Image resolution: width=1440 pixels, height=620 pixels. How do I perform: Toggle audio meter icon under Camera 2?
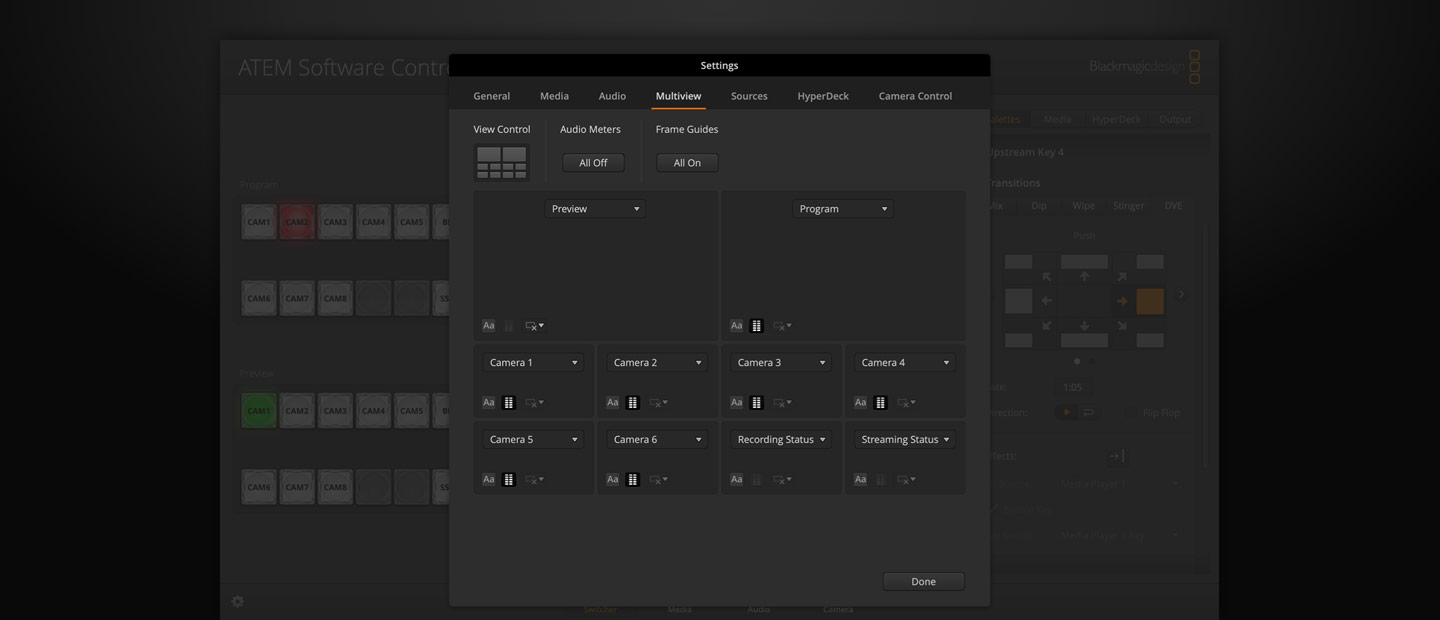(633, 403)
